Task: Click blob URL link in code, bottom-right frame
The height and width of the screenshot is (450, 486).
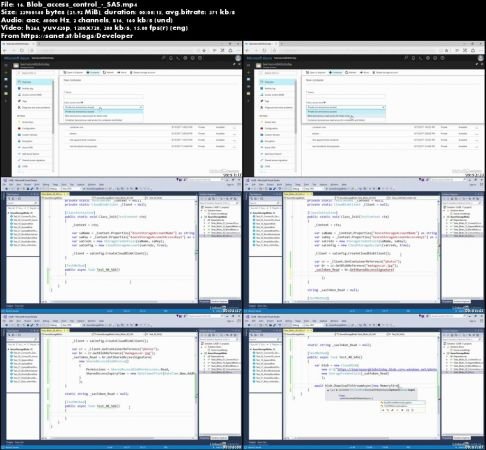Action: (x=387, y=370)
